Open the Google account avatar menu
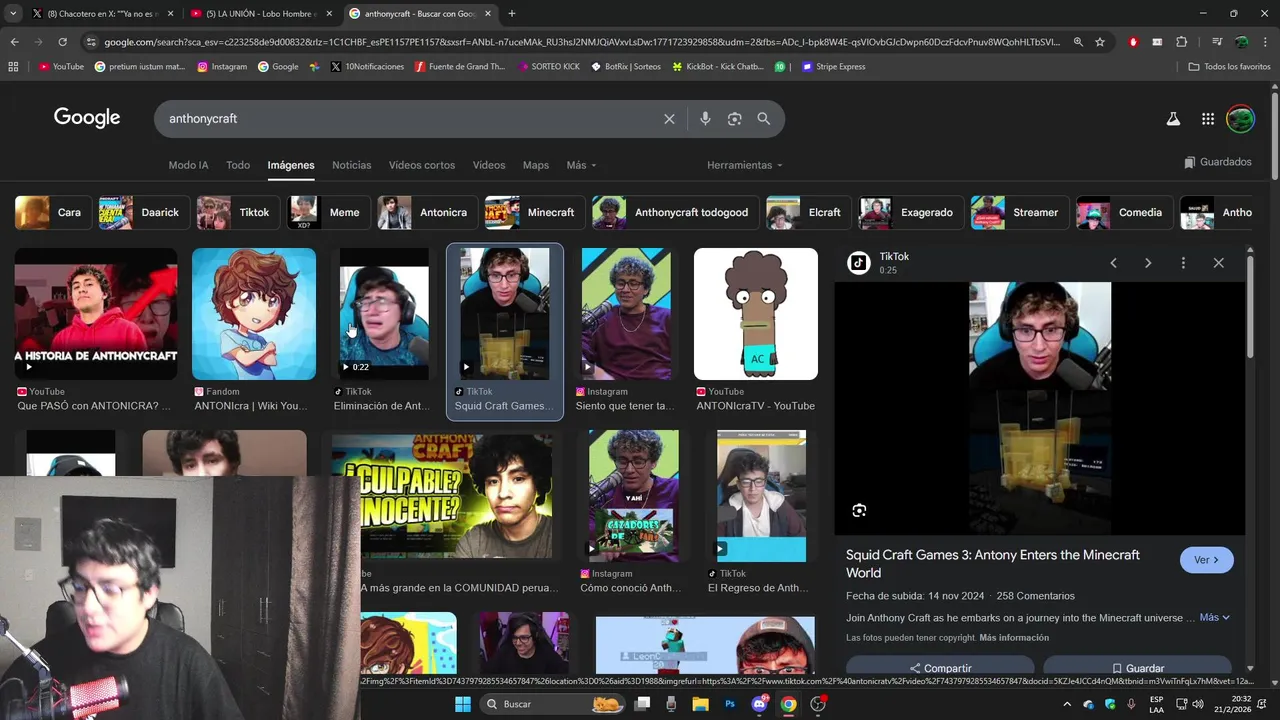1280x720 pixels. (x=1240, y=119)
